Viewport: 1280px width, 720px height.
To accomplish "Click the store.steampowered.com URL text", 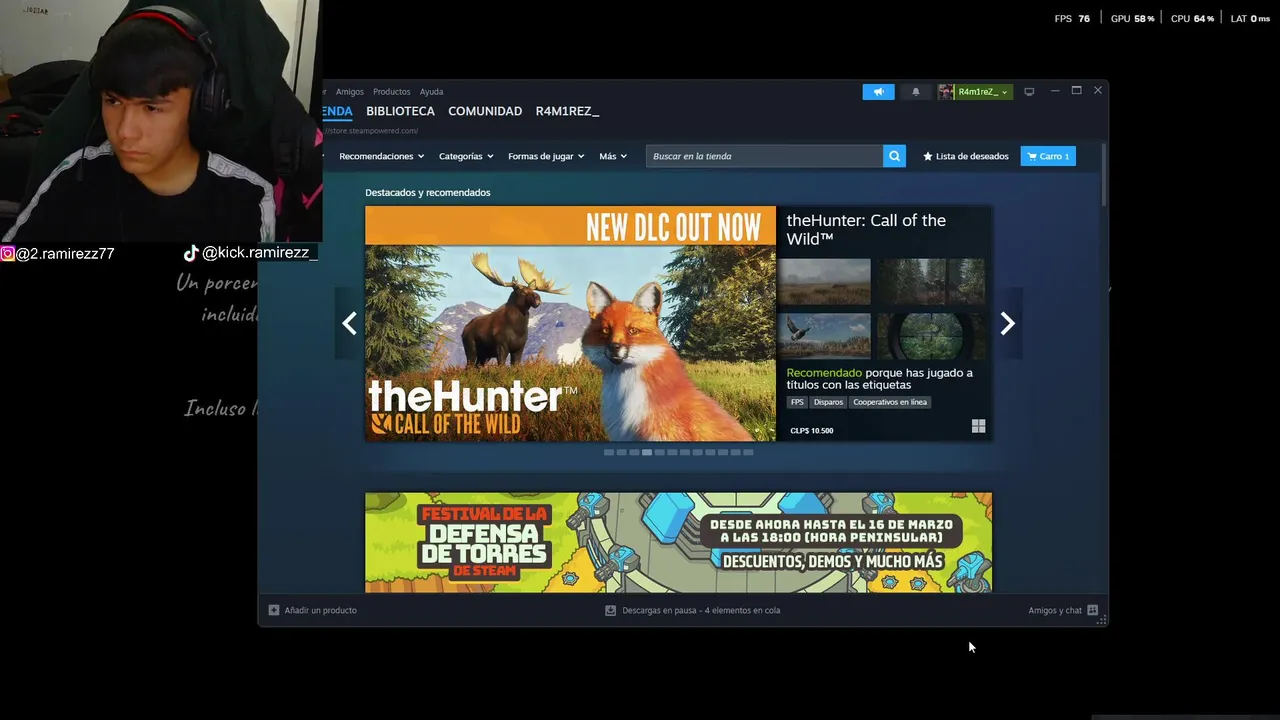I will 371,131.
